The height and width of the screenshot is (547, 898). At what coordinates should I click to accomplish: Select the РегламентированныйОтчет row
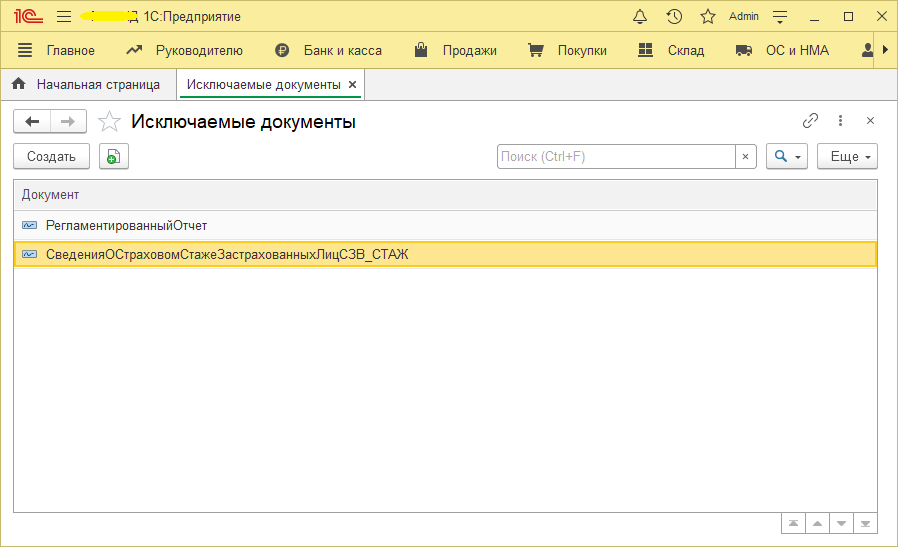446,226
